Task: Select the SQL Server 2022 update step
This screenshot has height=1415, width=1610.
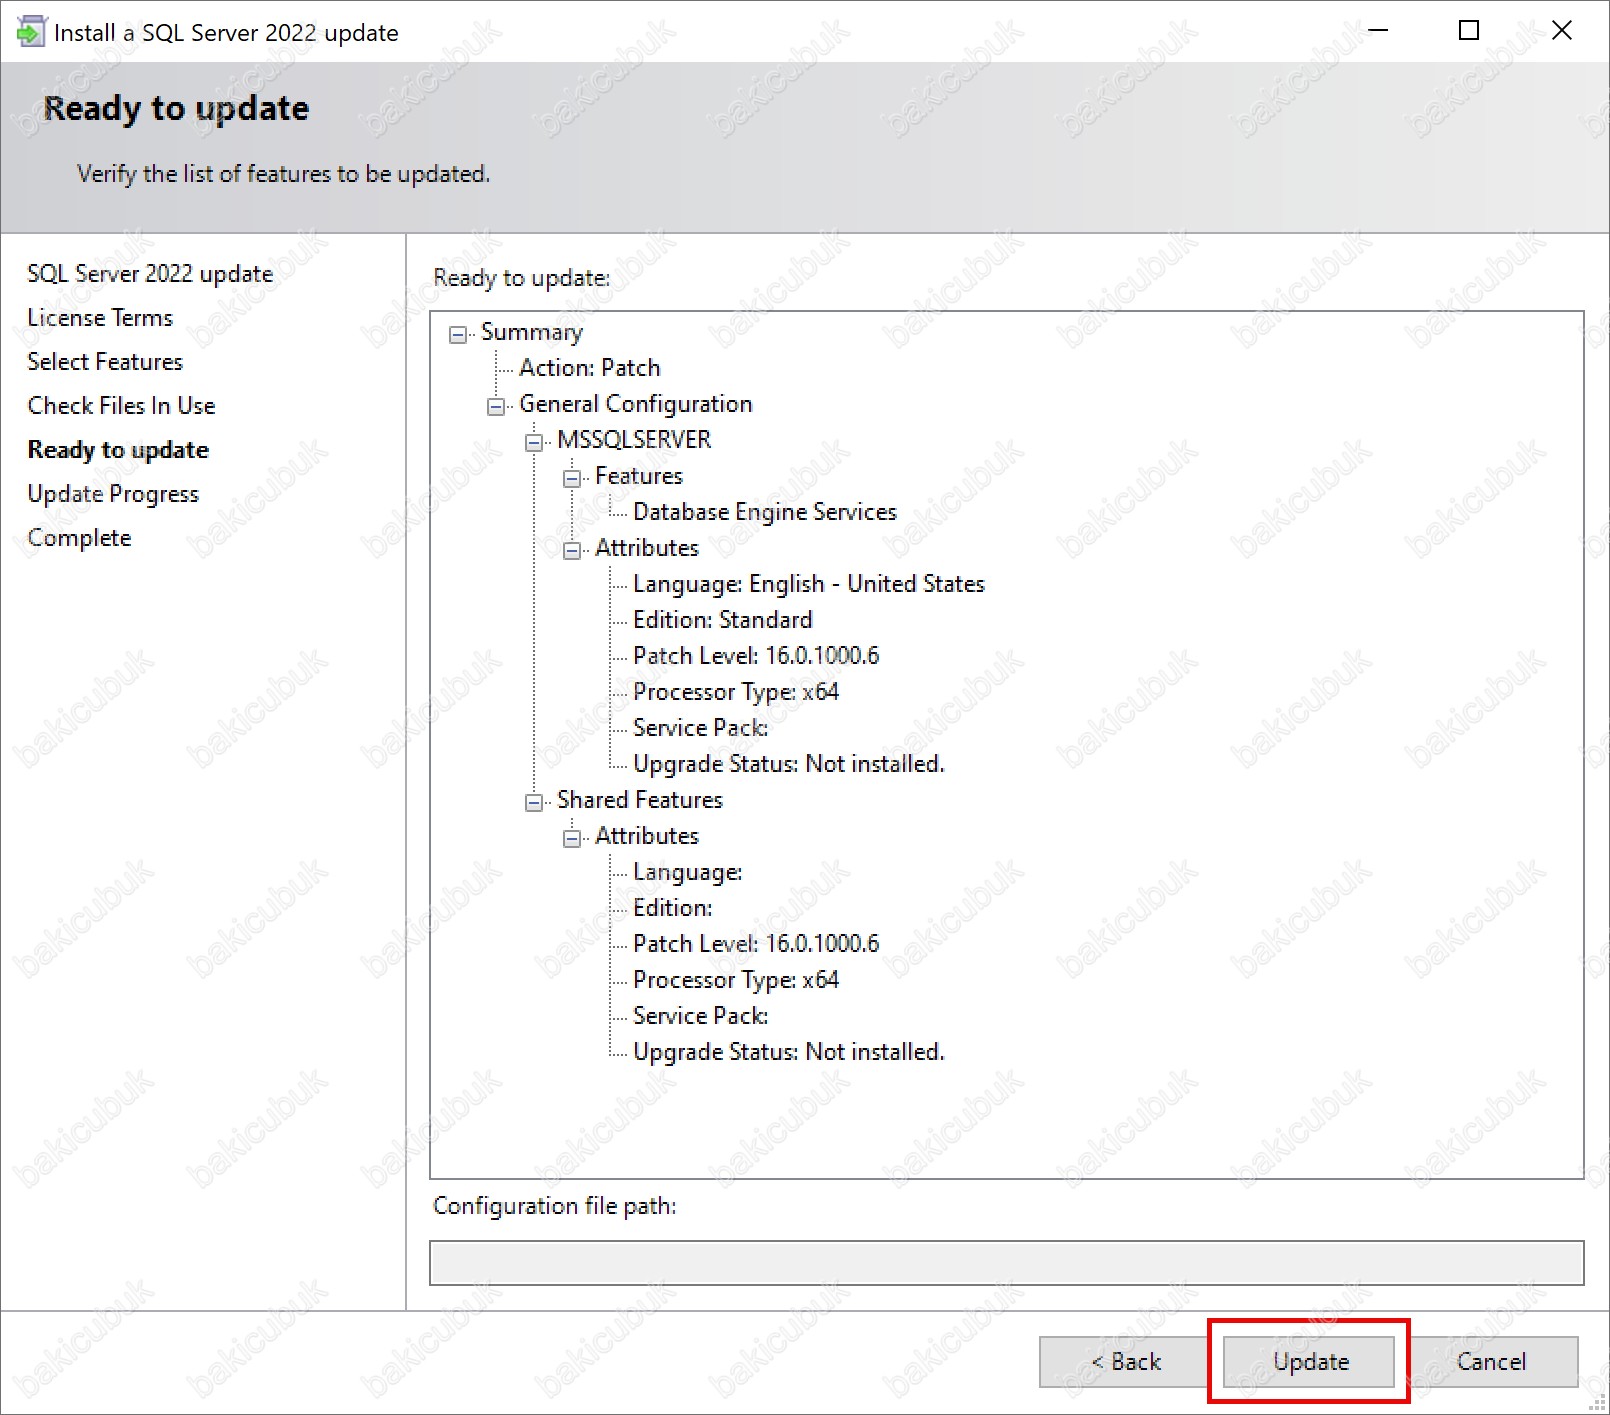Action: click(x=150, y=274)
